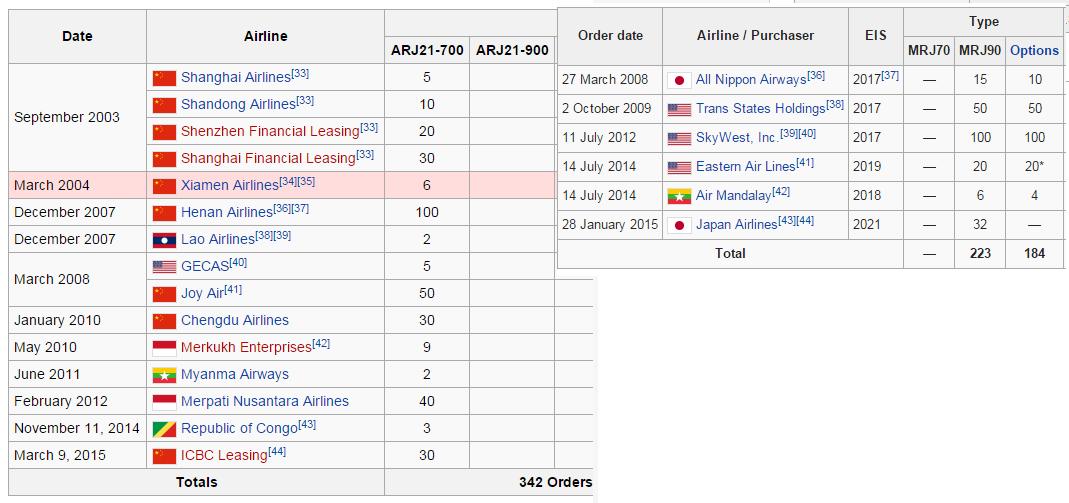This screenshot has height=503, width=1069.
Task: Follow the Xiamen Airlines link
Action: (x=230, y=185)
